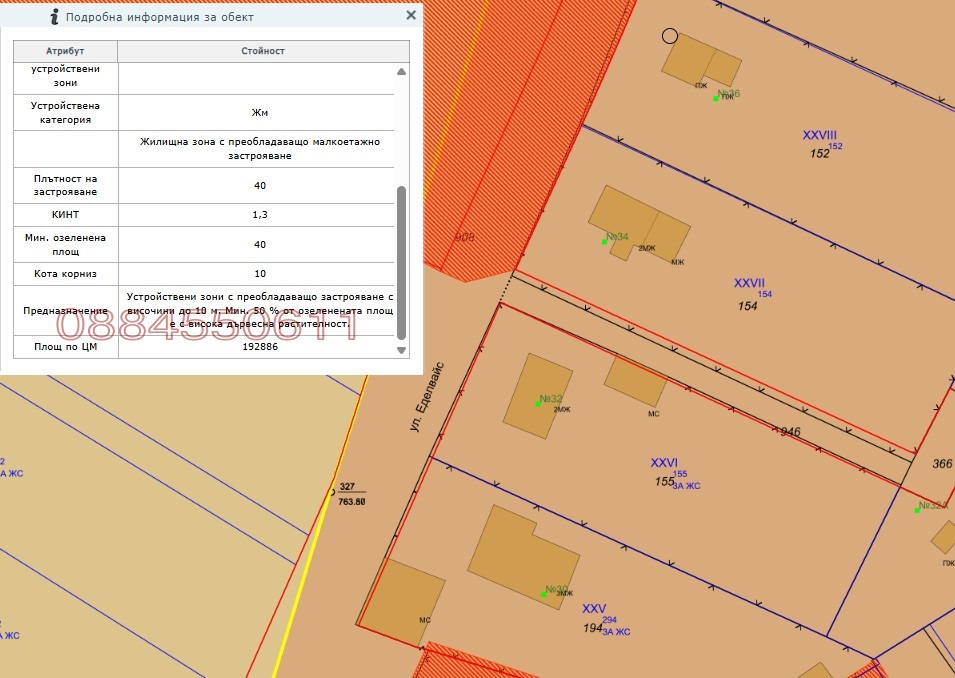Select the КИНТ row in the table

tap(200, 215)
